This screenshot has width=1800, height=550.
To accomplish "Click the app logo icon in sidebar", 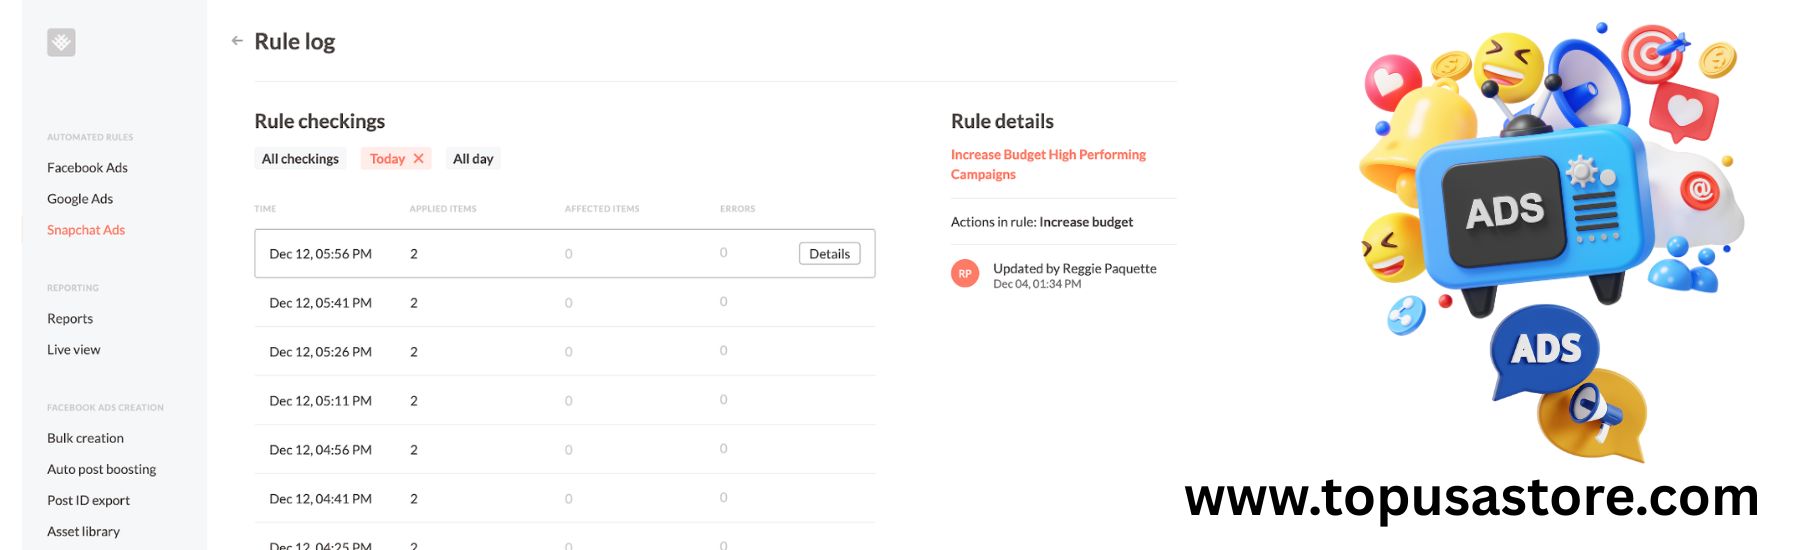I will point(61,42).
